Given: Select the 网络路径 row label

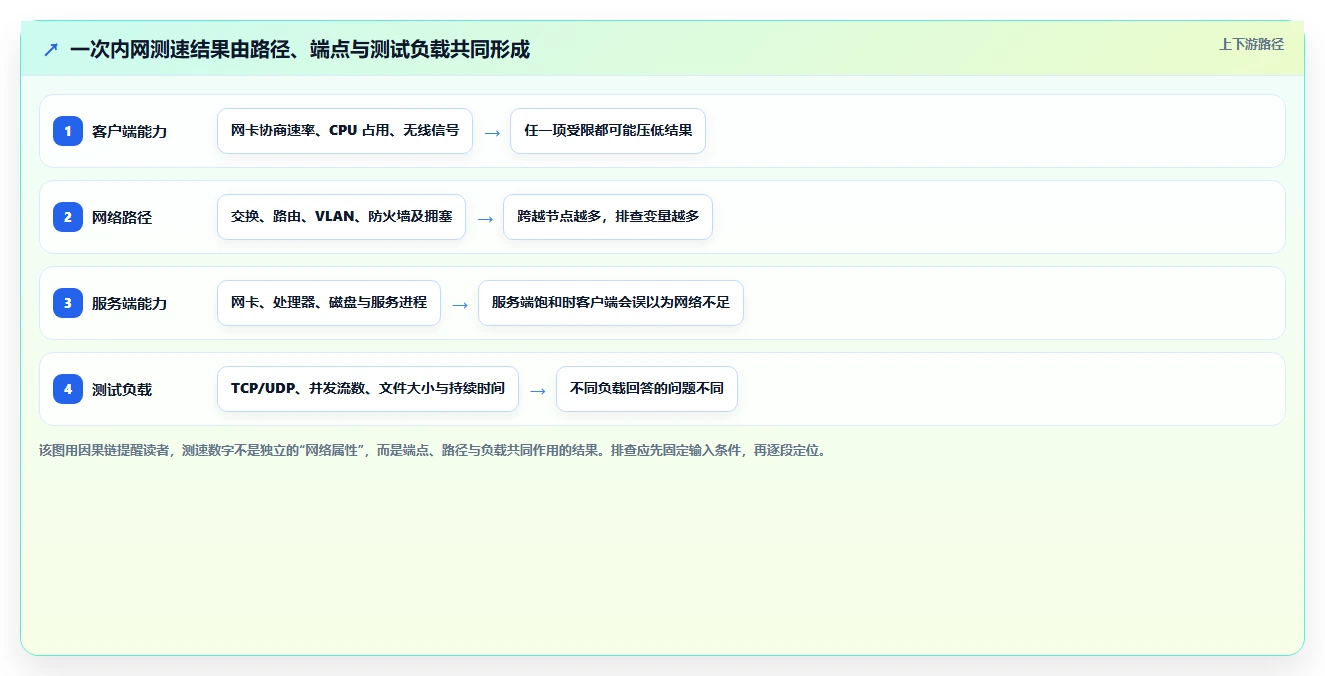Looking at the screenshot, I should coord(122,217).
